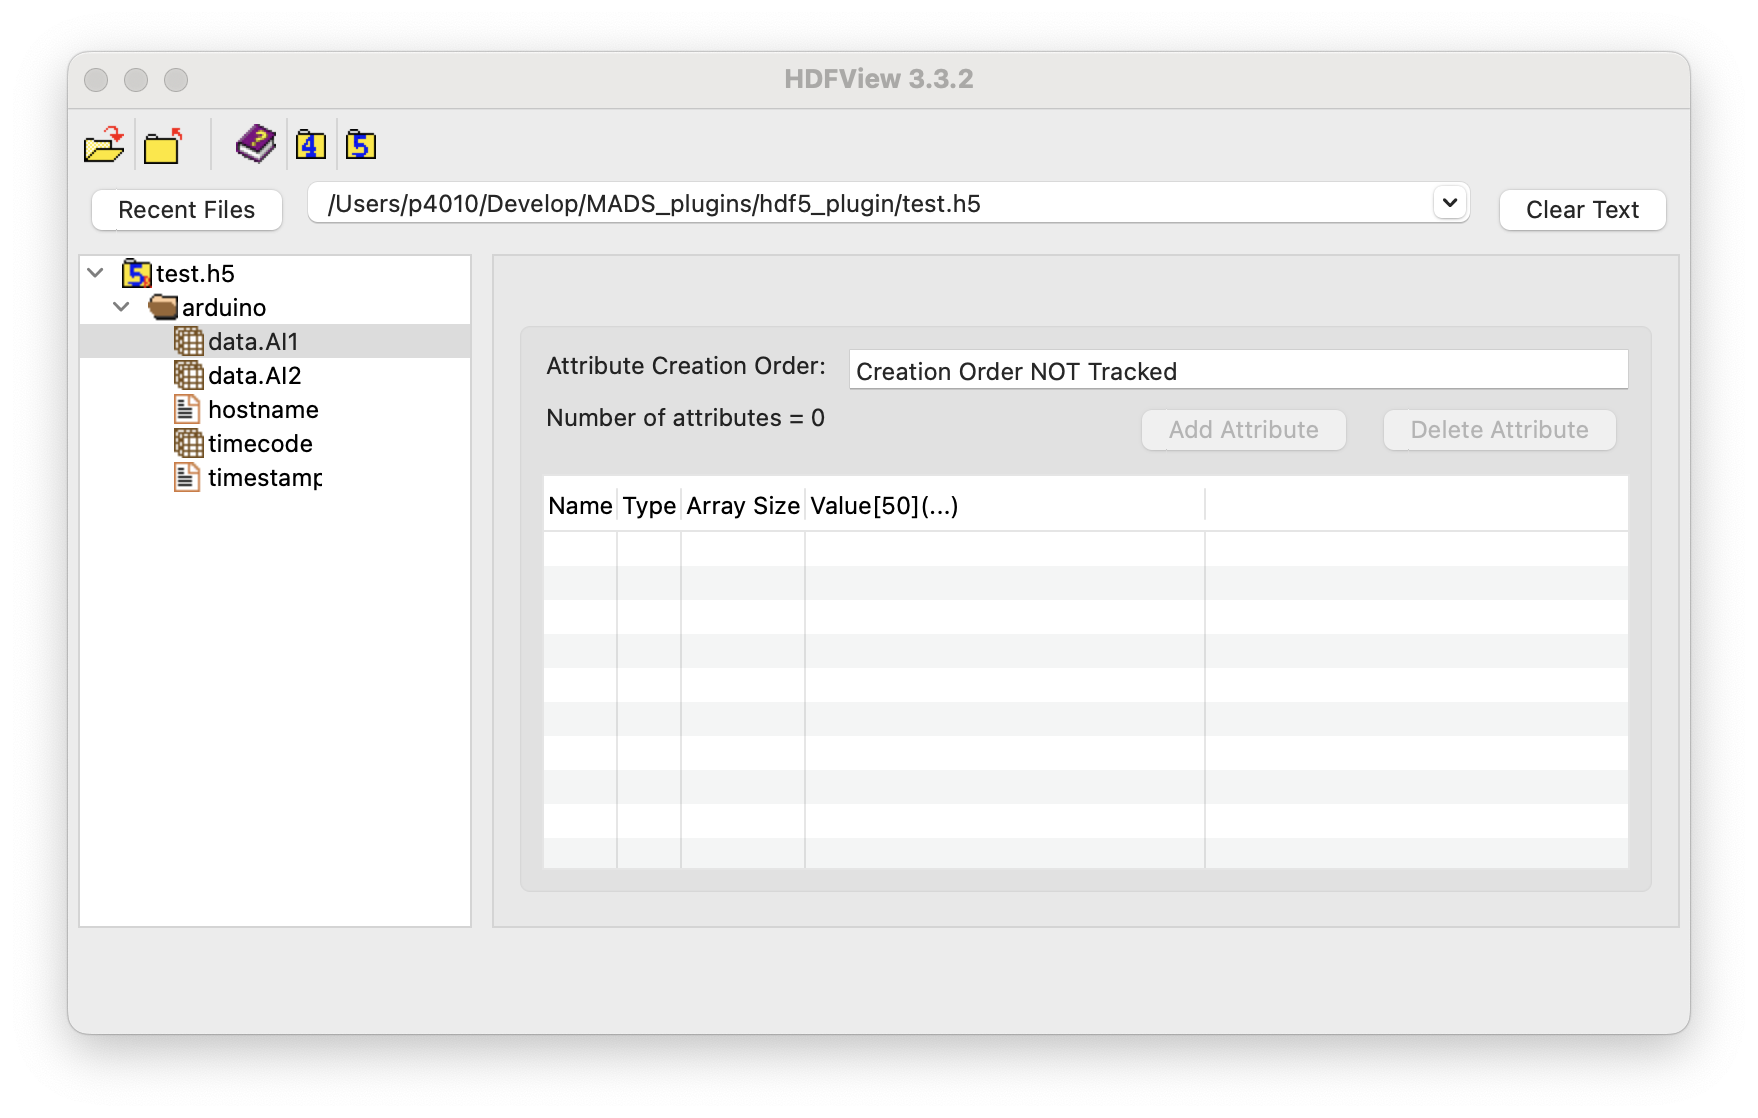Select the timestamp tree item
Screen dimensions: 1758x1118
(x=264, y=478)
